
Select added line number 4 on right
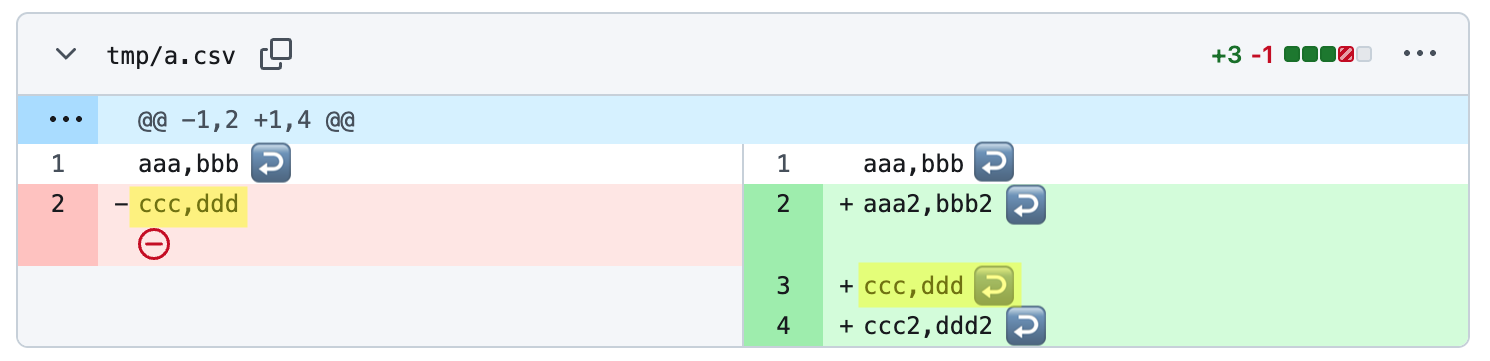783,326
